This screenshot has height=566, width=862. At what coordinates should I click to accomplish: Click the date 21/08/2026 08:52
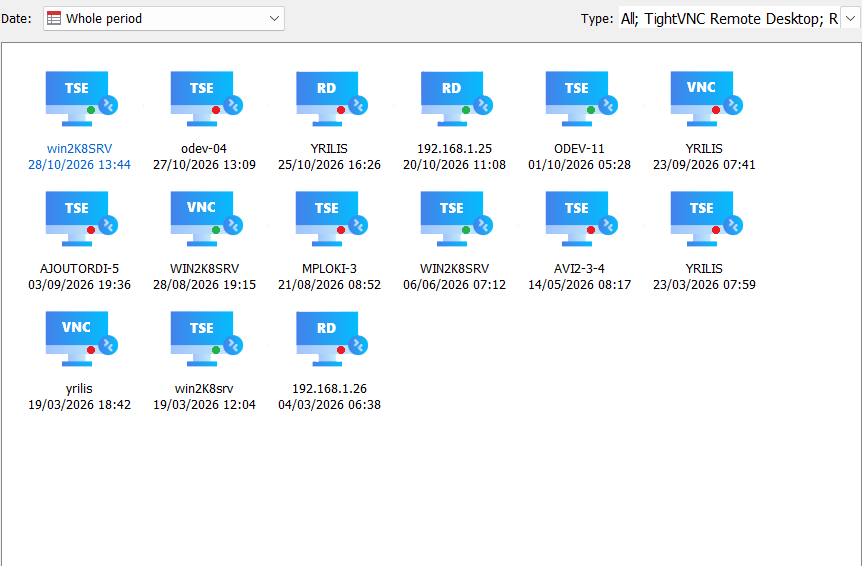point(329,285)
